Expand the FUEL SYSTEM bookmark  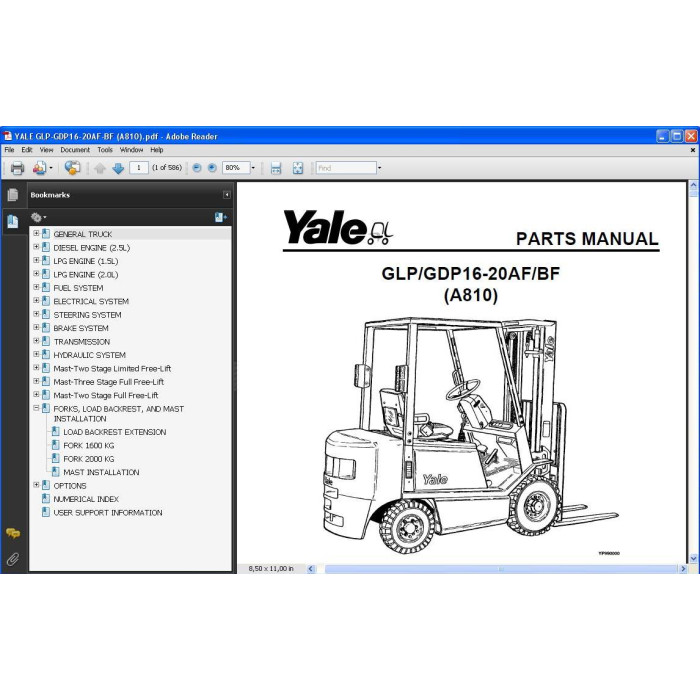click(37, 287)
